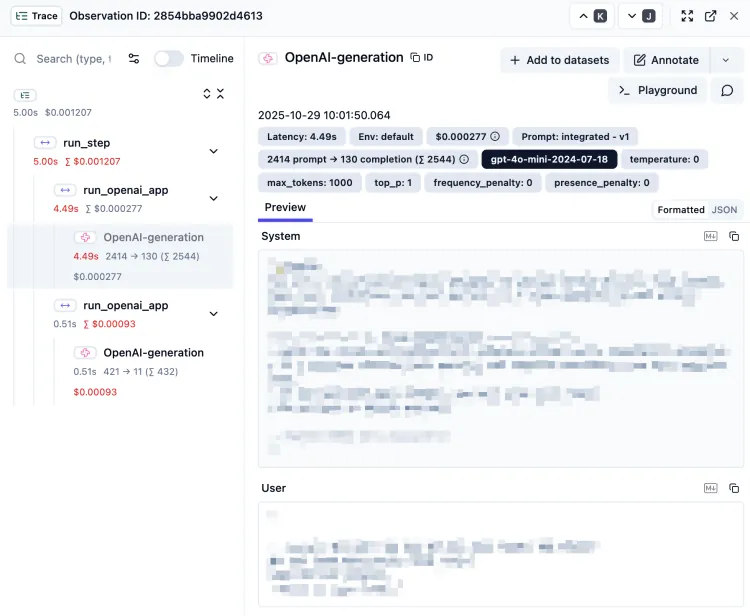Image resolution: width=750 pixels, height=616 pixels.
Task: Select OpenAI-generation 0.51s tree row
Action: pyautogui.click(x=141, y=372)
